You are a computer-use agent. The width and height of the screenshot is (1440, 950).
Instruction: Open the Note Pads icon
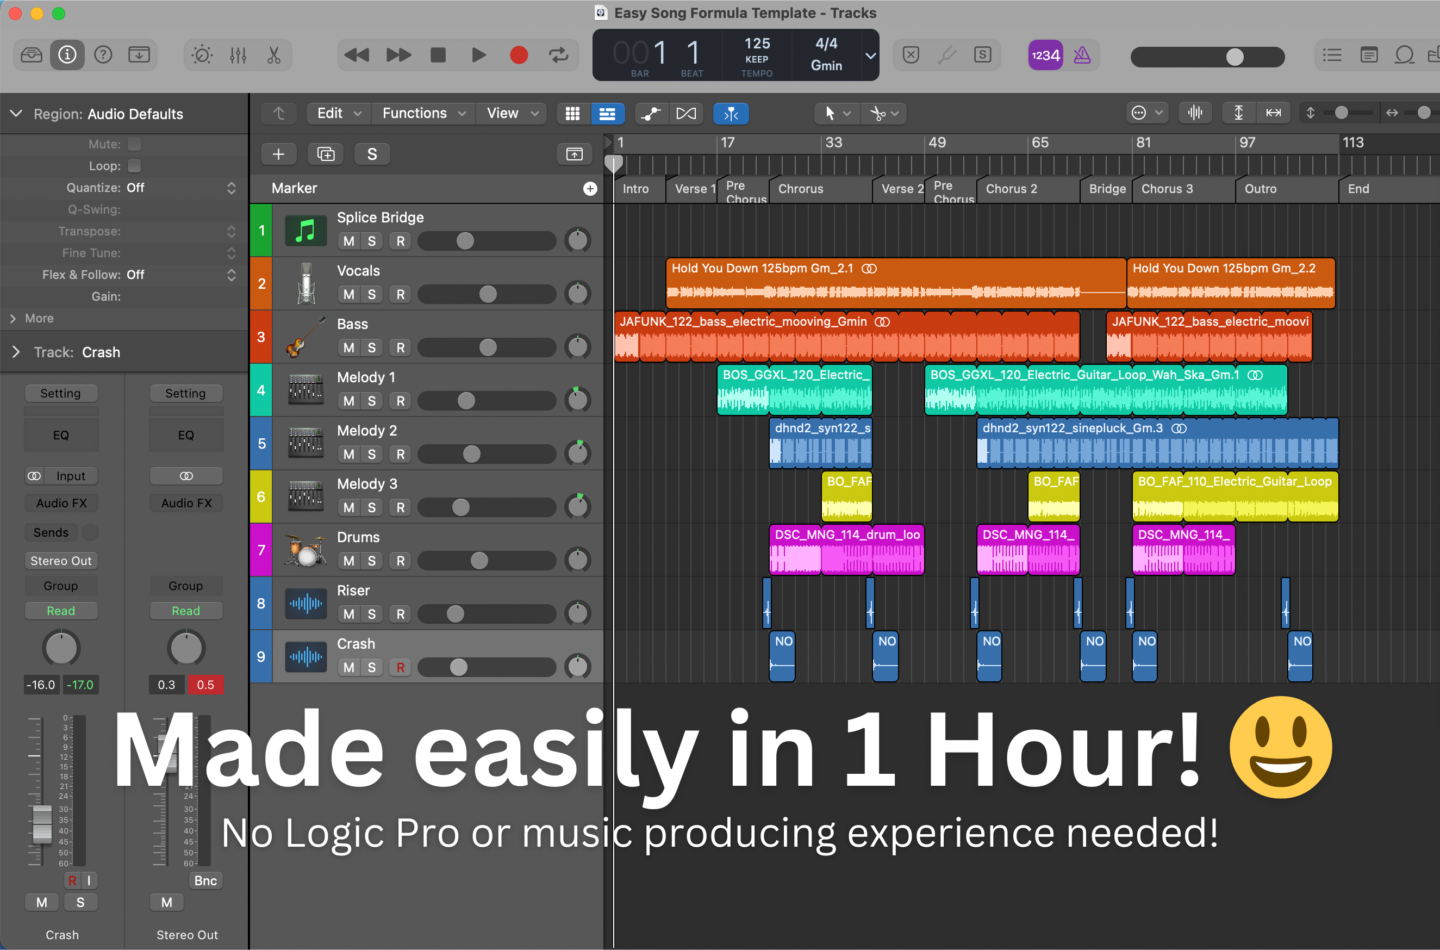click(x=1369, y=55)
